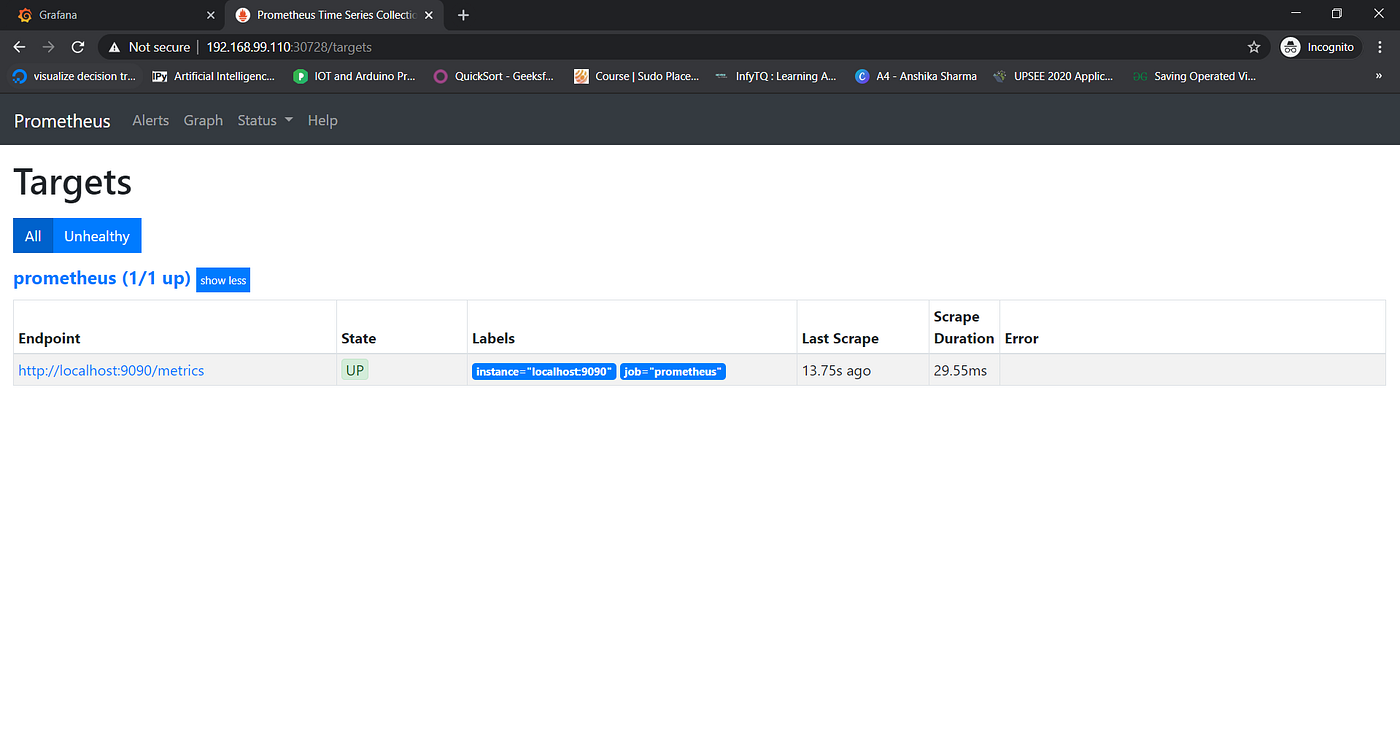1400x743 pixels.
Task: Open the IOT and Arduino bookmark
Action: tap(355, 76)
